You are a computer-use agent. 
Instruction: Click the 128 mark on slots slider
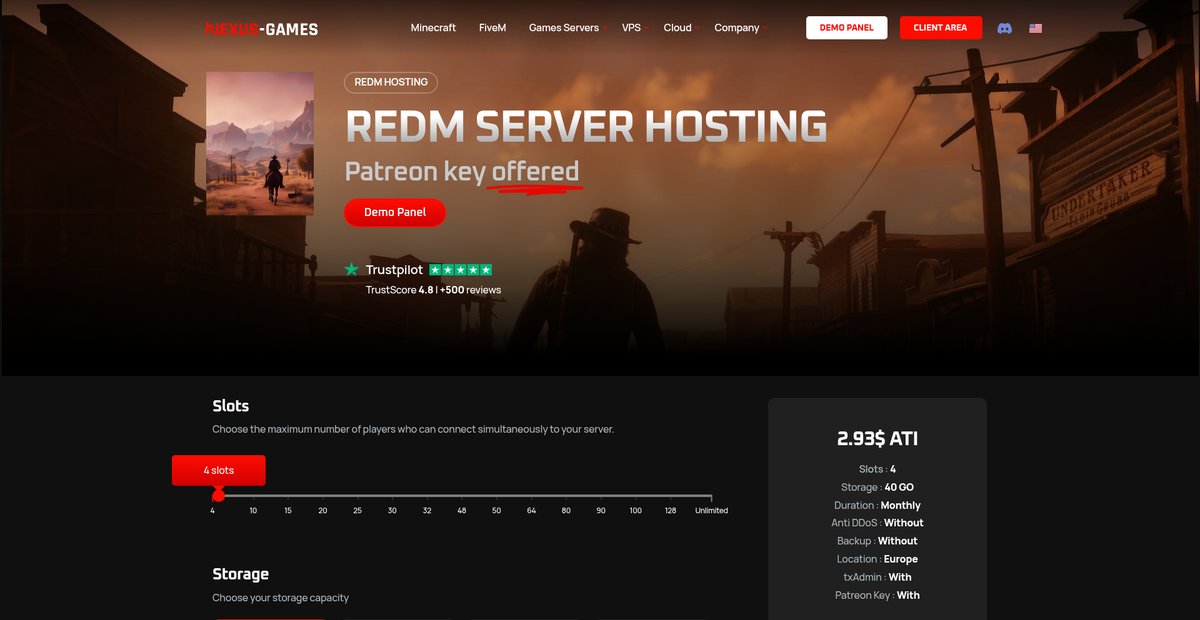point(670,510)
